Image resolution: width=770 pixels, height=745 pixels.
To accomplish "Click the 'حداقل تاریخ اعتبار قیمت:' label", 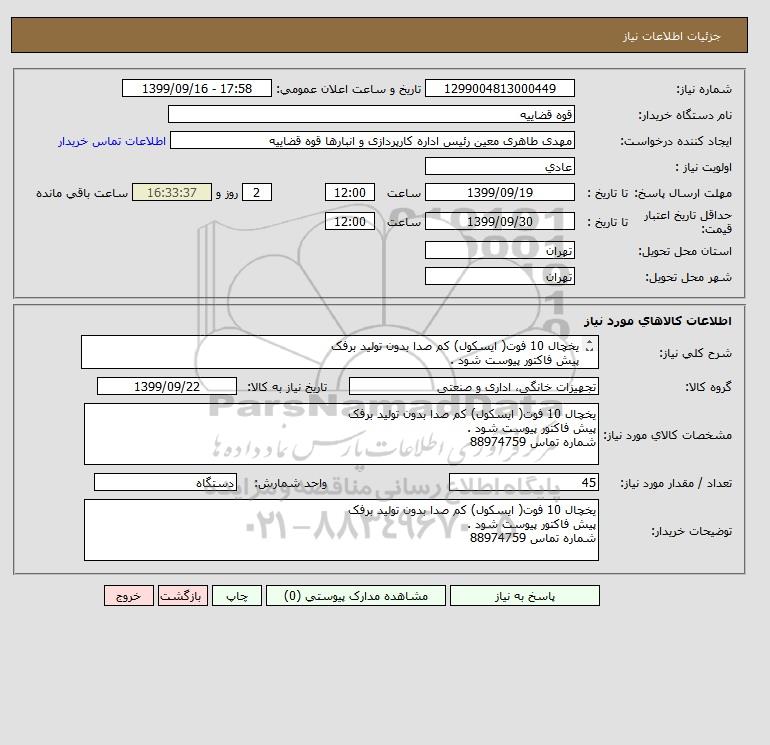I will [x=688, y=222].
